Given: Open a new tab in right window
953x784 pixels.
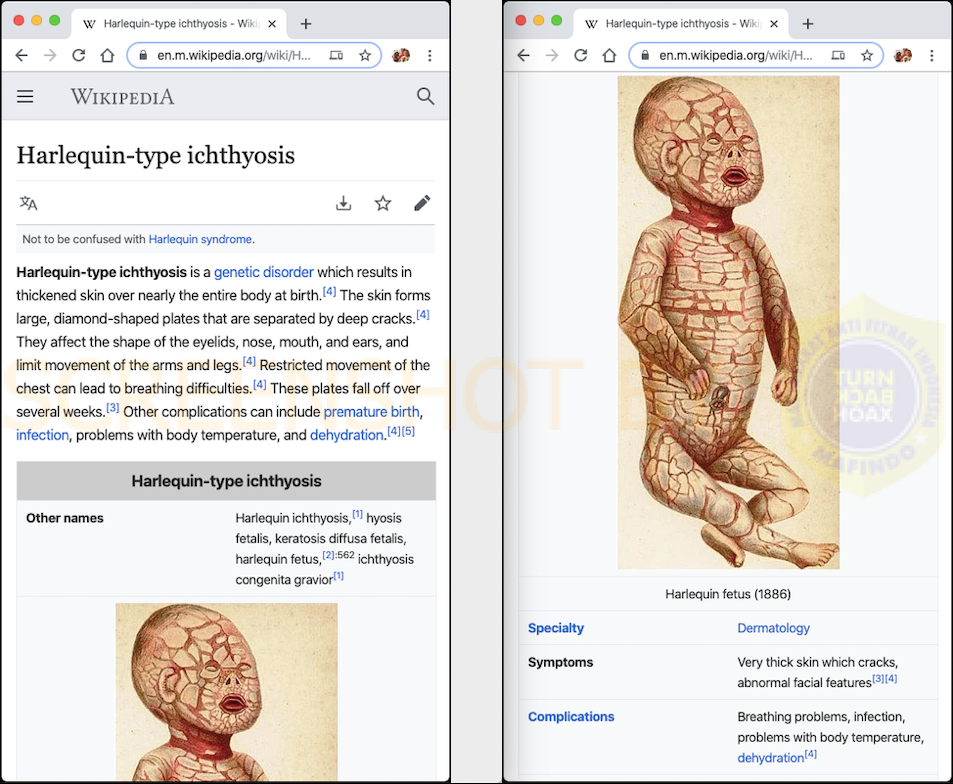Looking at the screenshot, I should click(x=808, y=24).
